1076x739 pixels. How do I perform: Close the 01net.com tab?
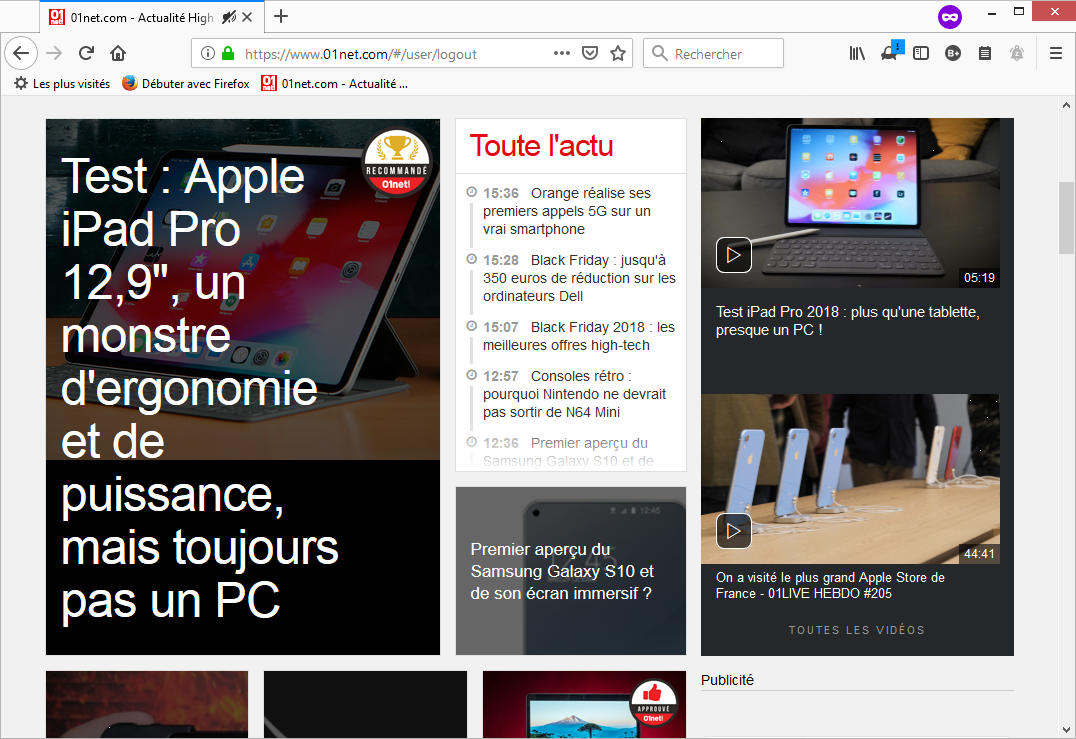click(248, 17)
